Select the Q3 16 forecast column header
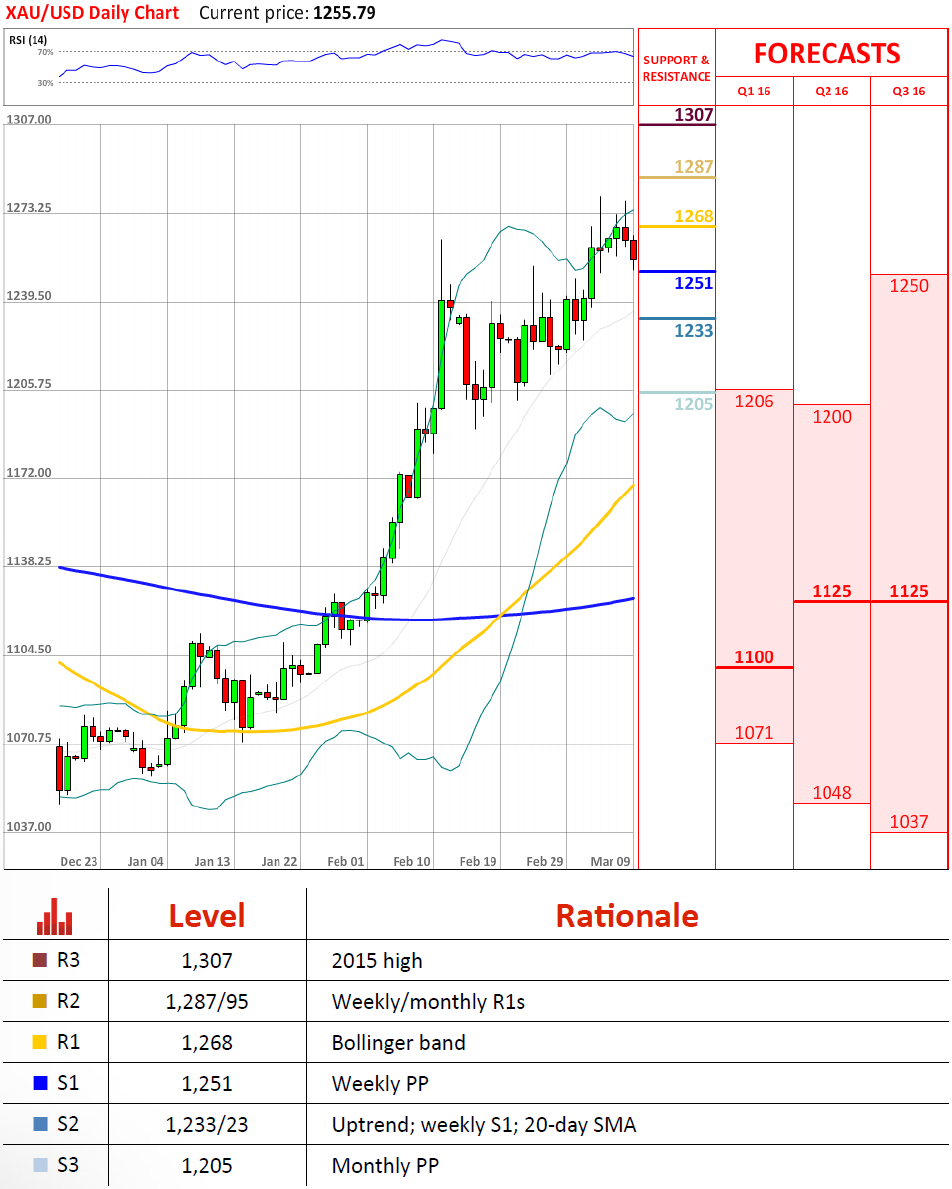Image resolution: width=952 pixels, height=1189 pixels. tap(909, 91)
